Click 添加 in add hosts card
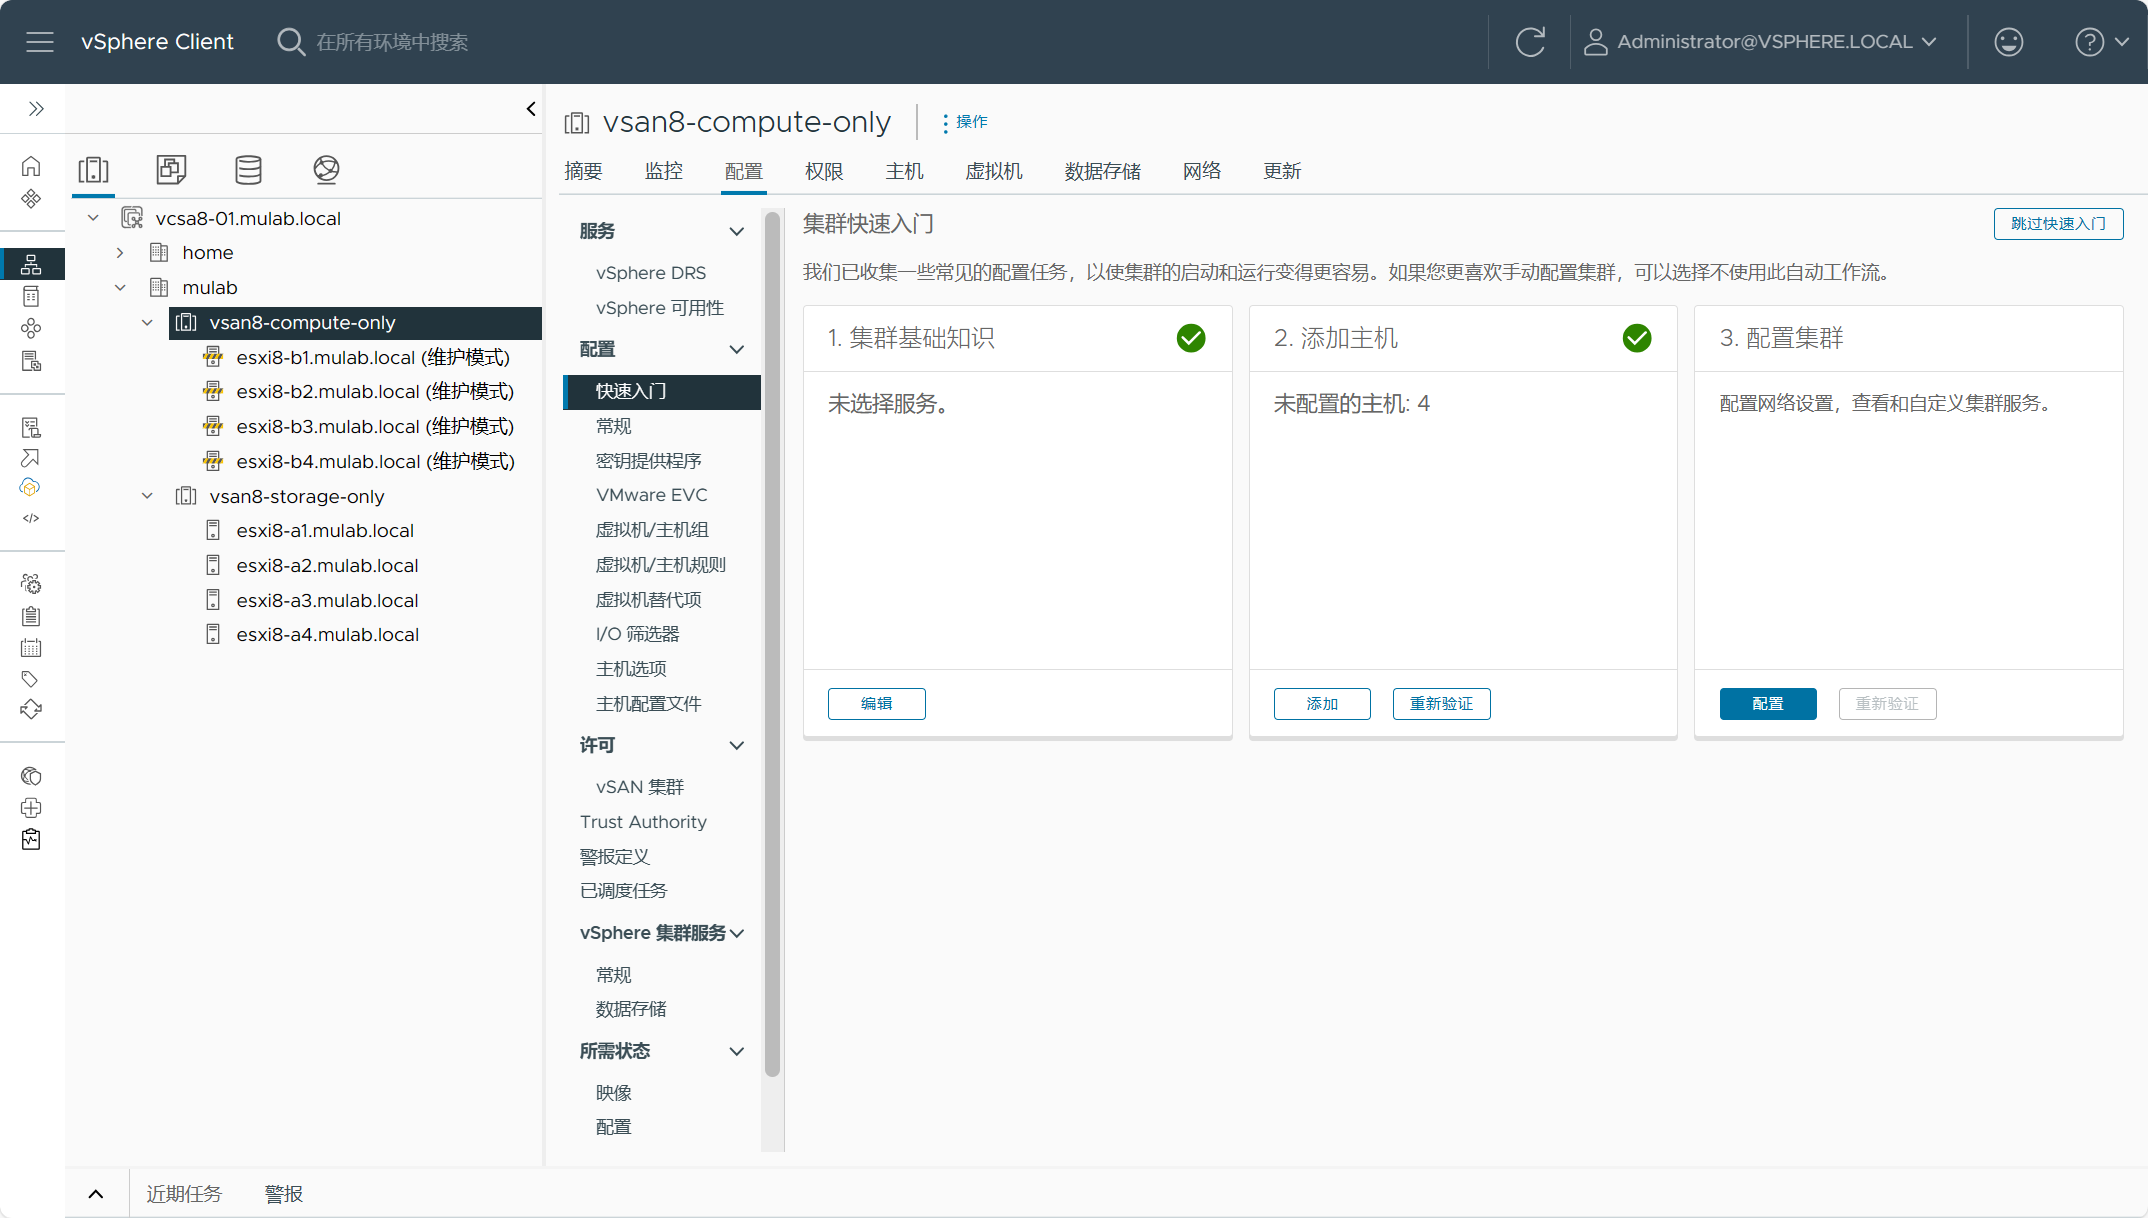 (1322, 704)
